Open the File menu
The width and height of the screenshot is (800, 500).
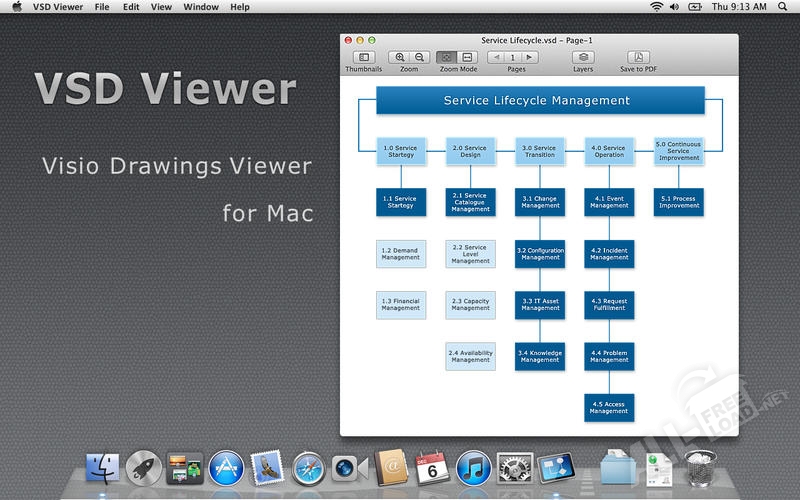[x=102, y=7]
